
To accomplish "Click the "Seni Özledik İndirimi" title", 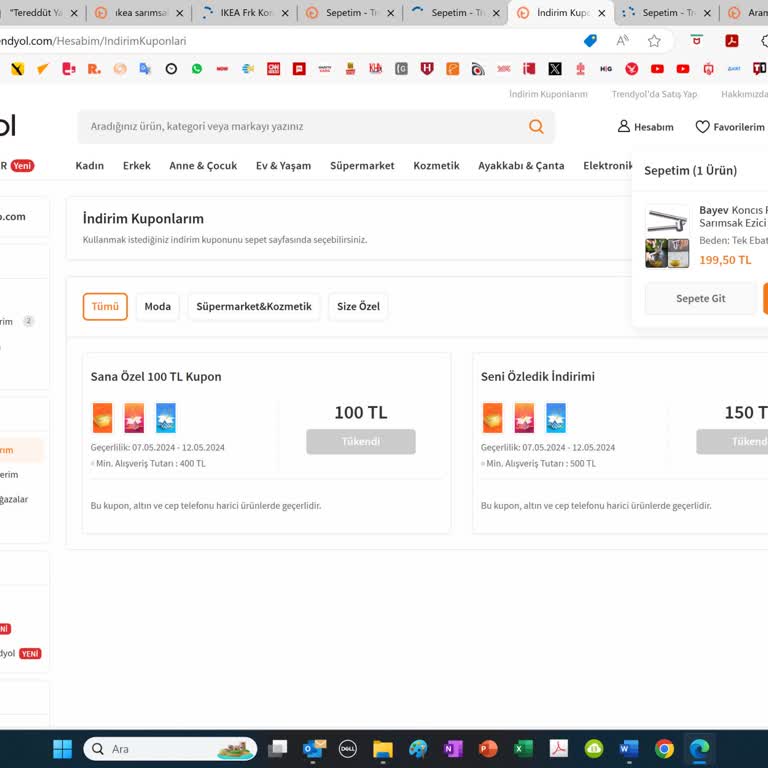I will coord(538,377).
